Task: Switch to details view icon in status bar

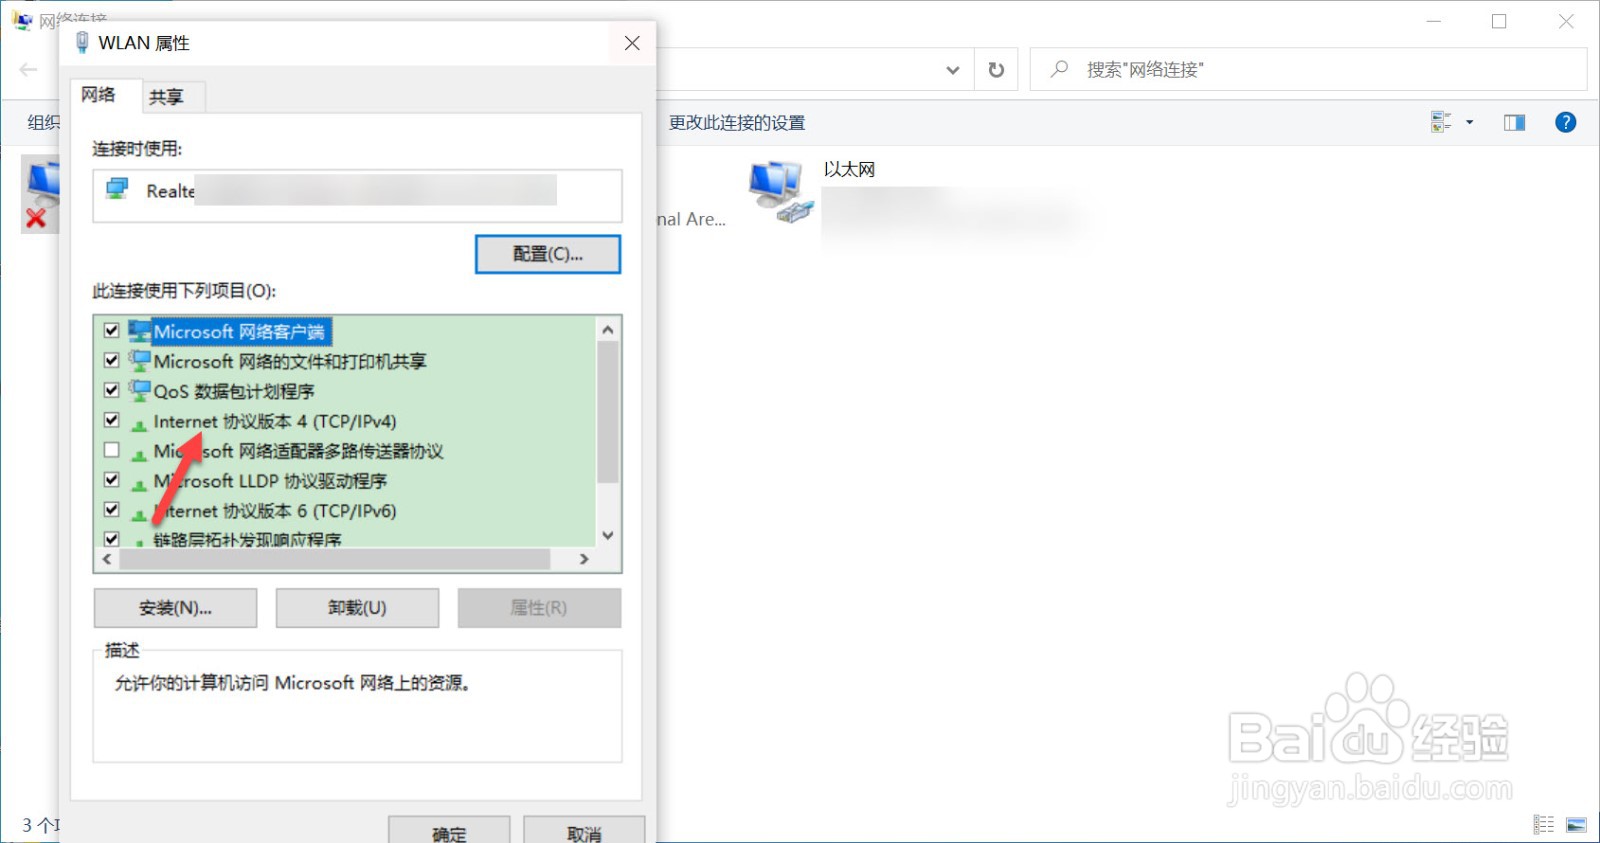Action: (1544, 825)
